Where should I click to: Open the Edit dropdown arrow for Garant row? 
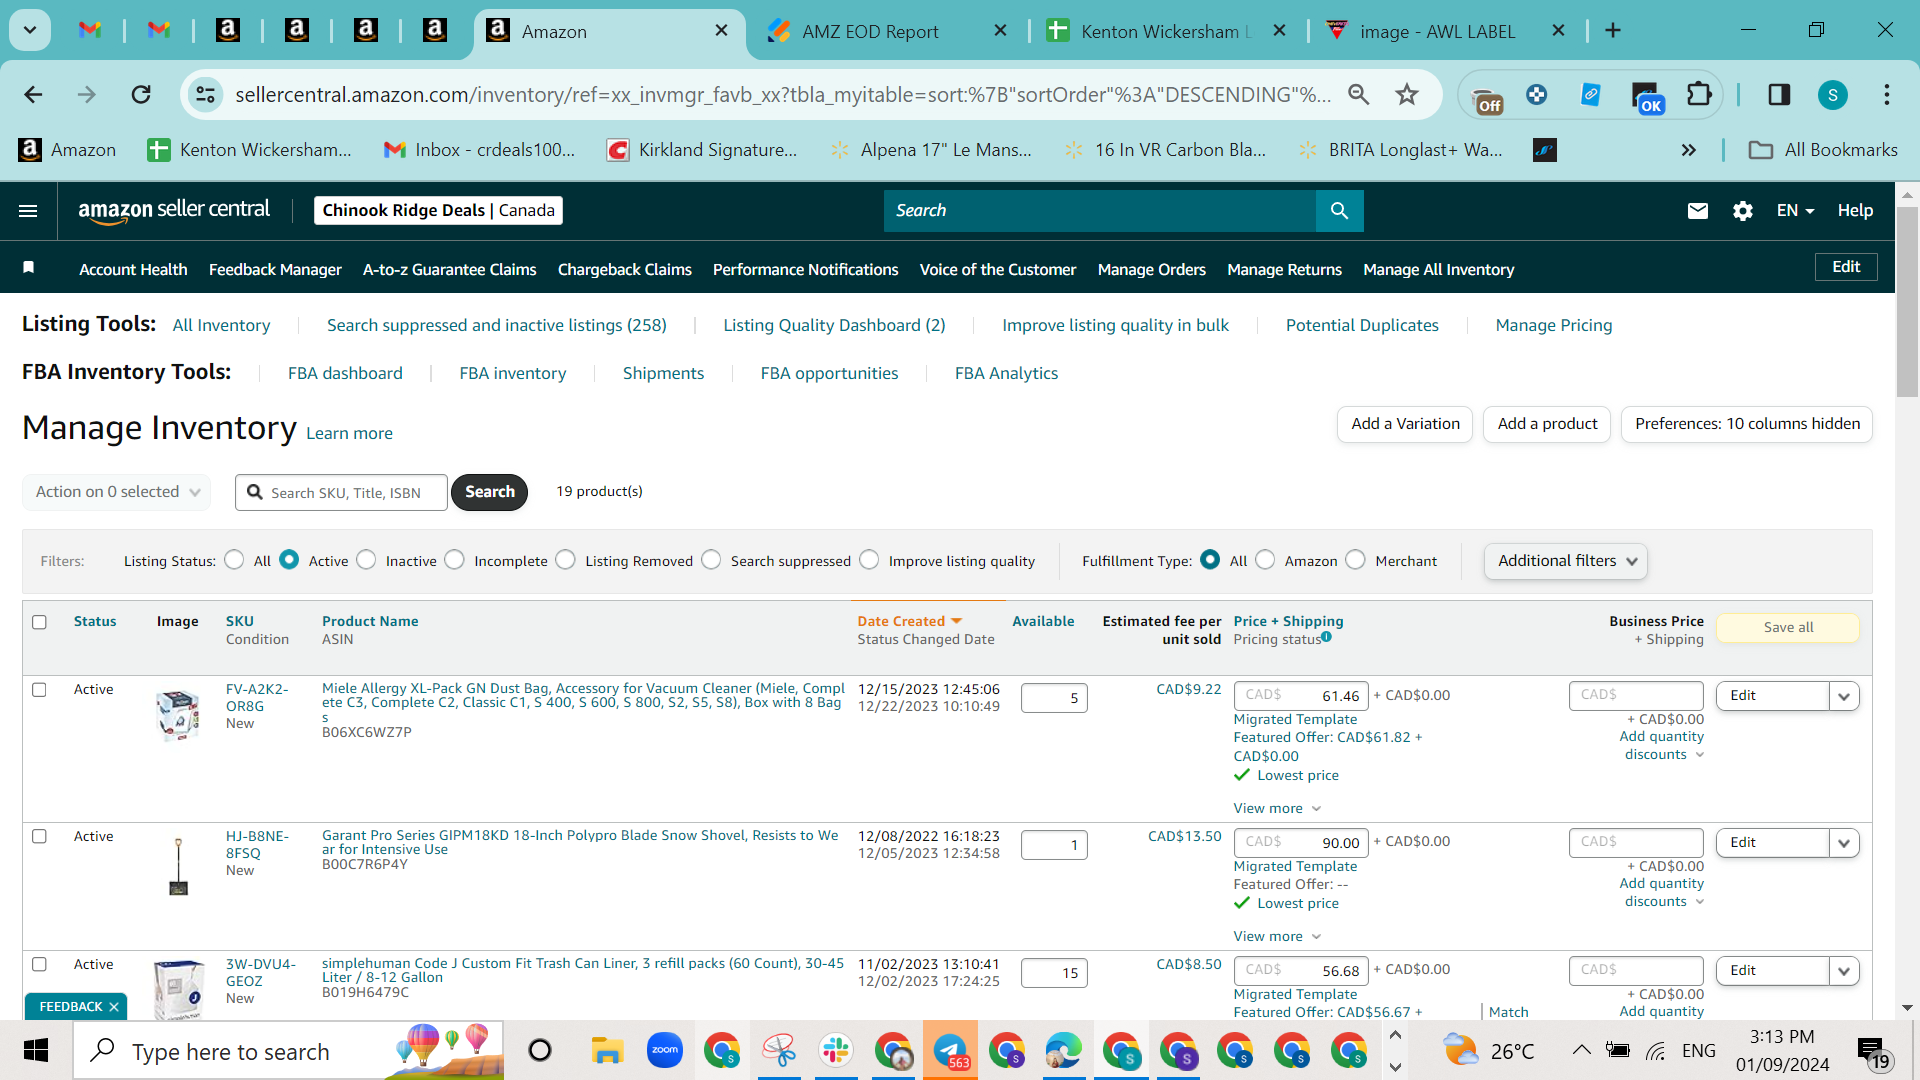(x=1844, y=843)
